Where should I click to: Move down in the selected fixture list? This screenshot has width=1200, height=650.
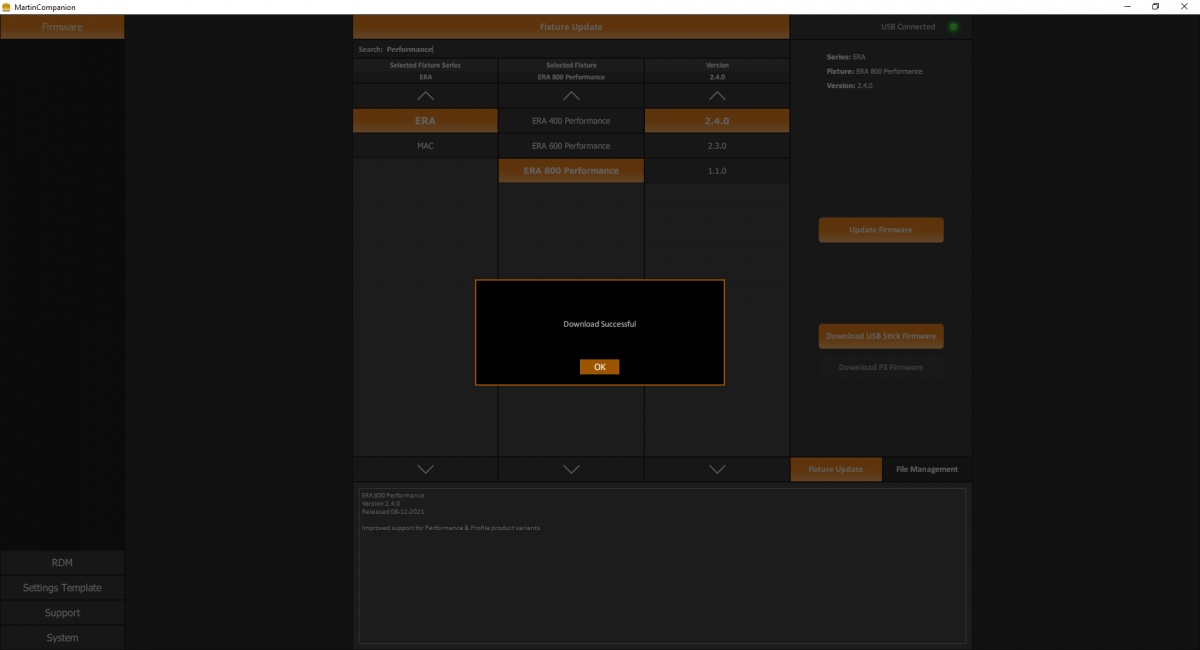pos(571,469)
